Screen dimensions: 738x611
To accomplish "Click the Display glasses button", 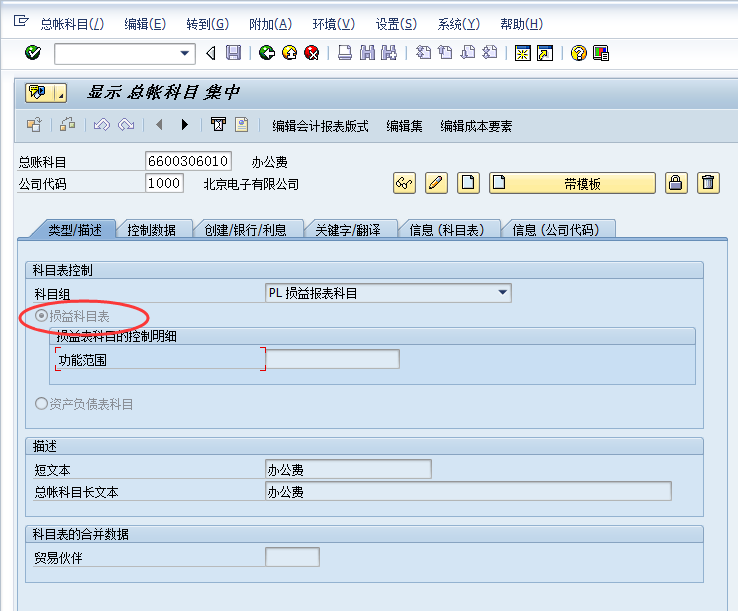I will (404, 183).
